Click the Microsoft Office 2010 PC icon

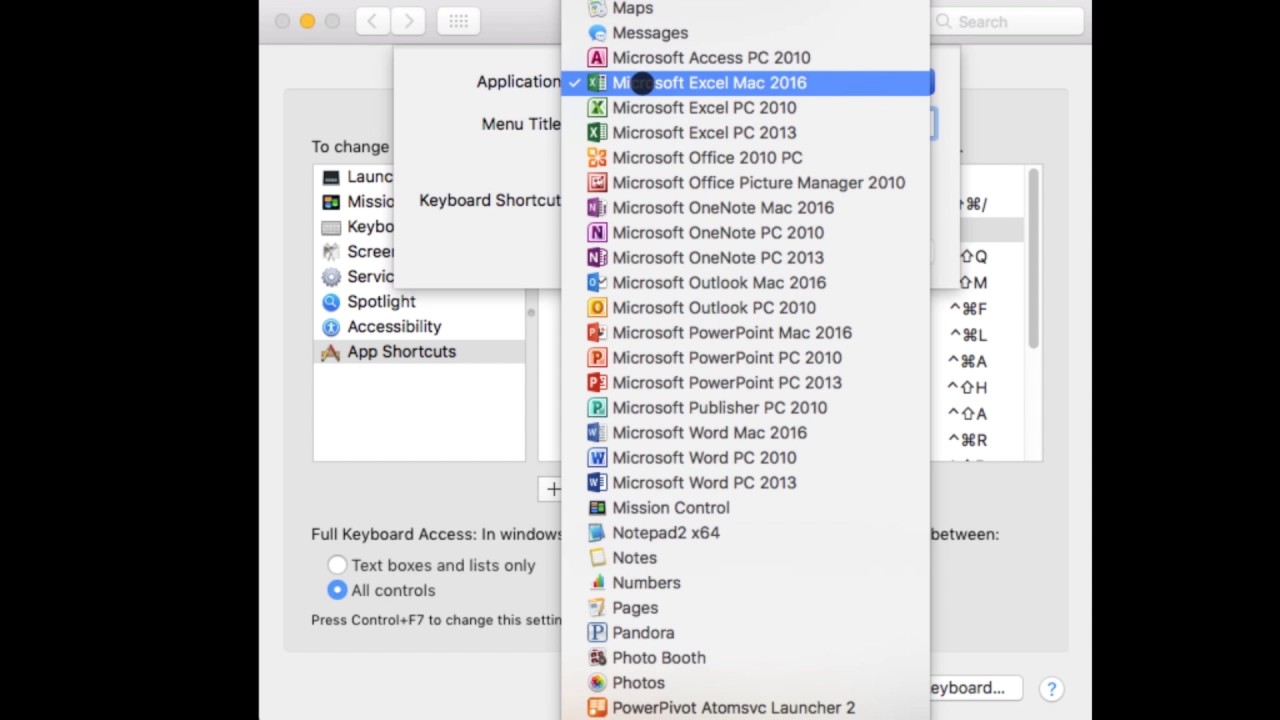coord(597,158)
